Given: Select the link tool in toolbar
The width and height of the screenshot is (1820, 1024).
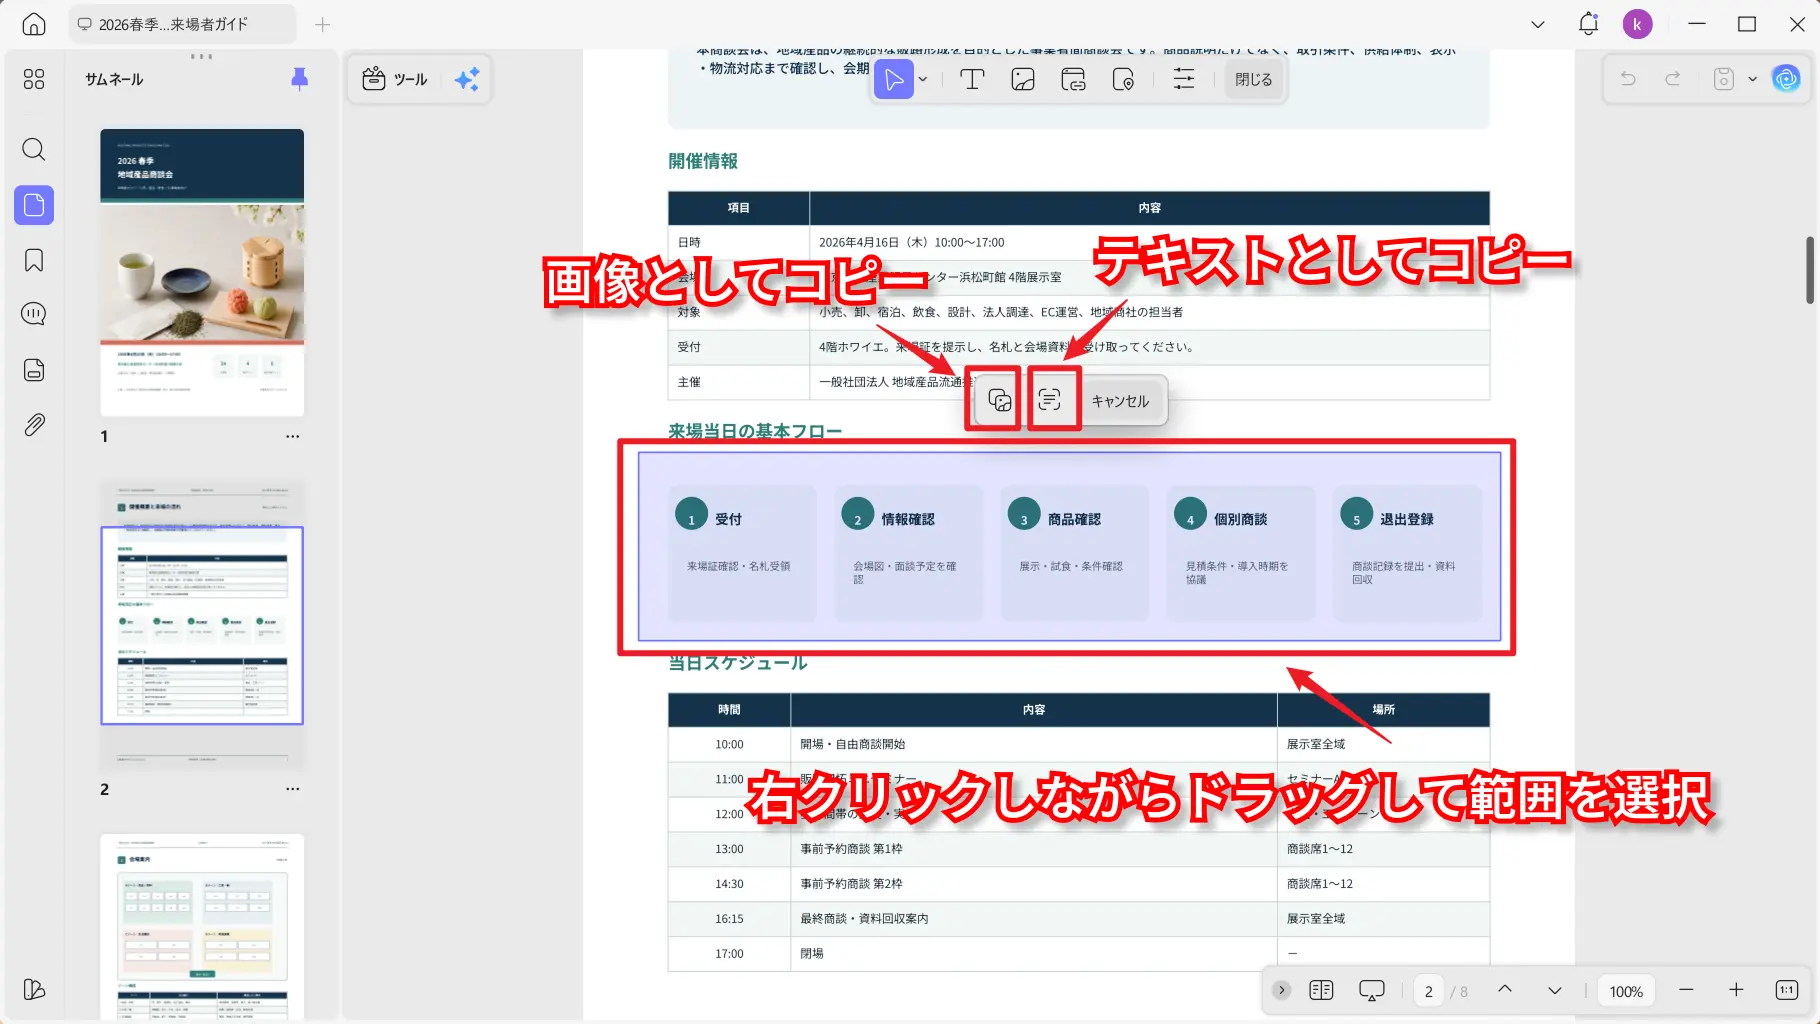Looking at the screenshot, I should pyautogui.click(x=1073, y=79).
